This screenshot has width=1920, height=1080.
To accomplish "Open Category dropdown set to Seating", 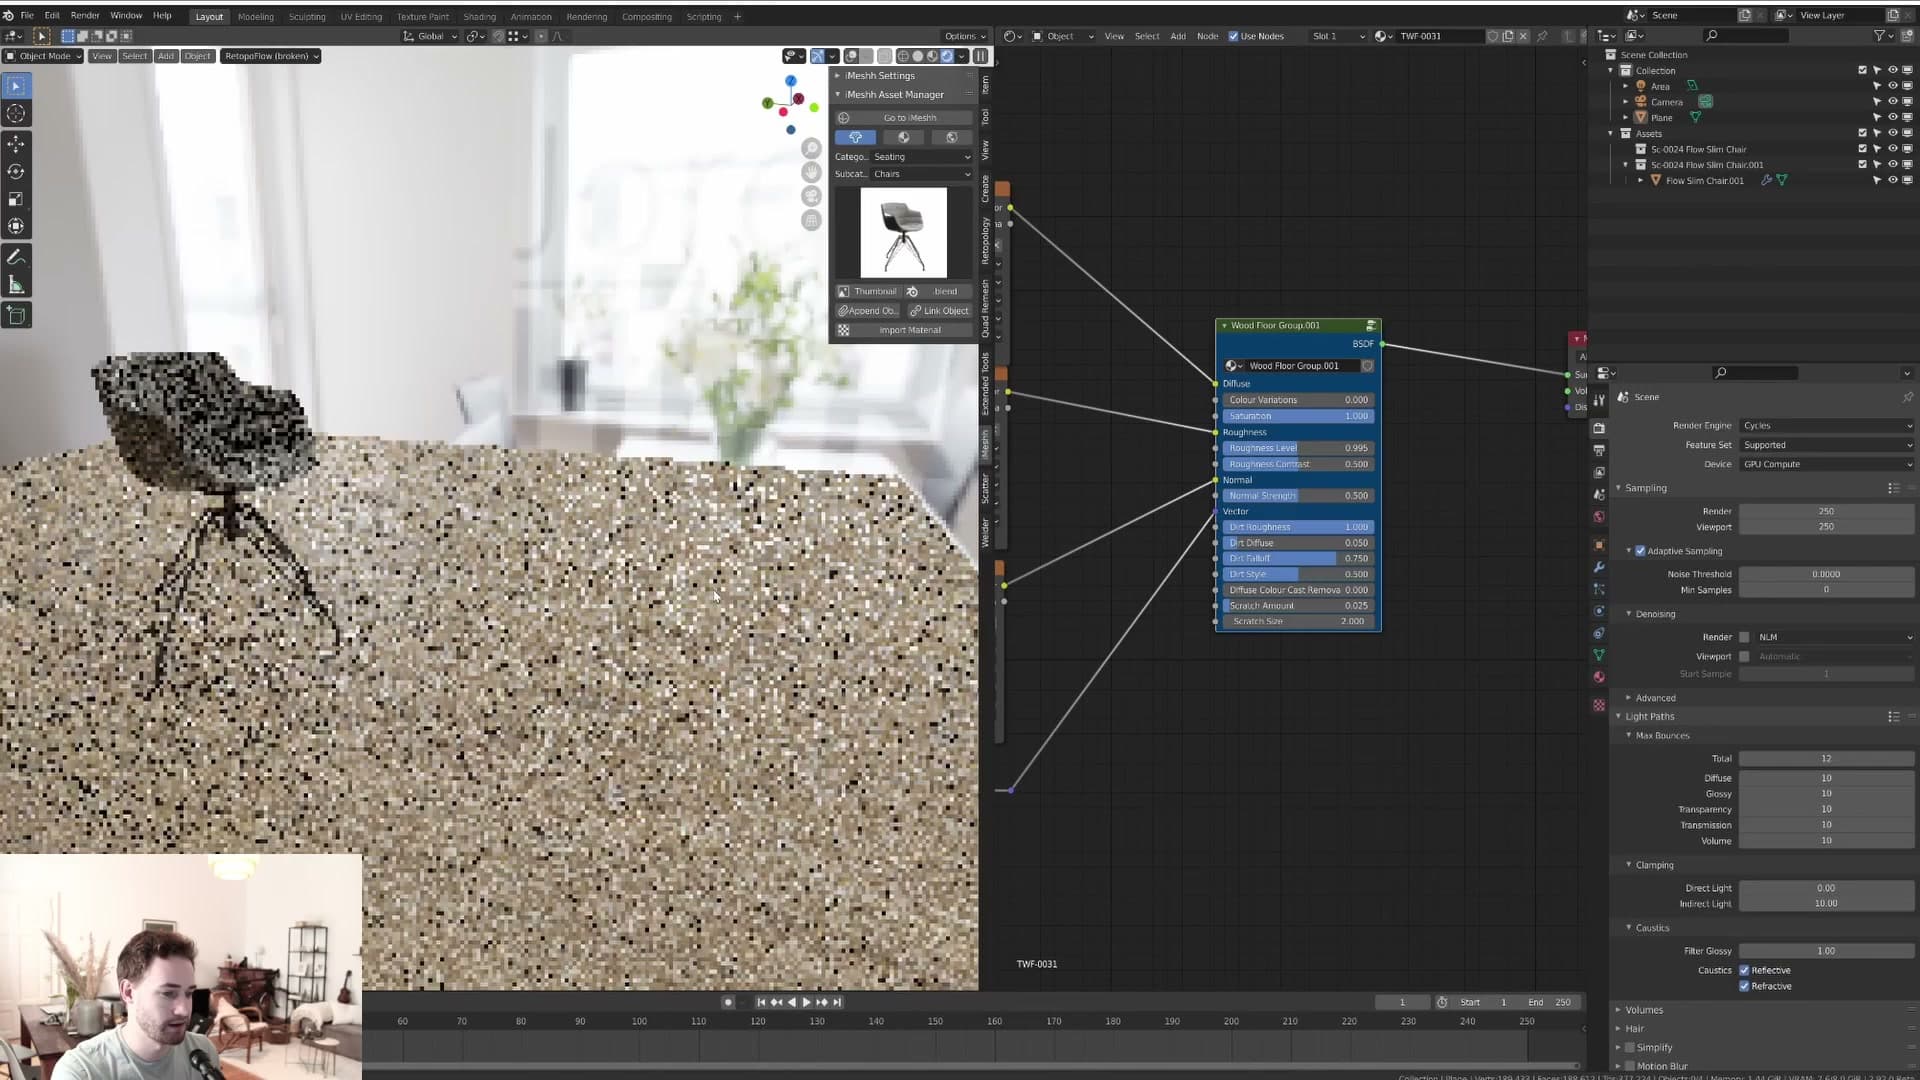I will click(x=921, y=157).
